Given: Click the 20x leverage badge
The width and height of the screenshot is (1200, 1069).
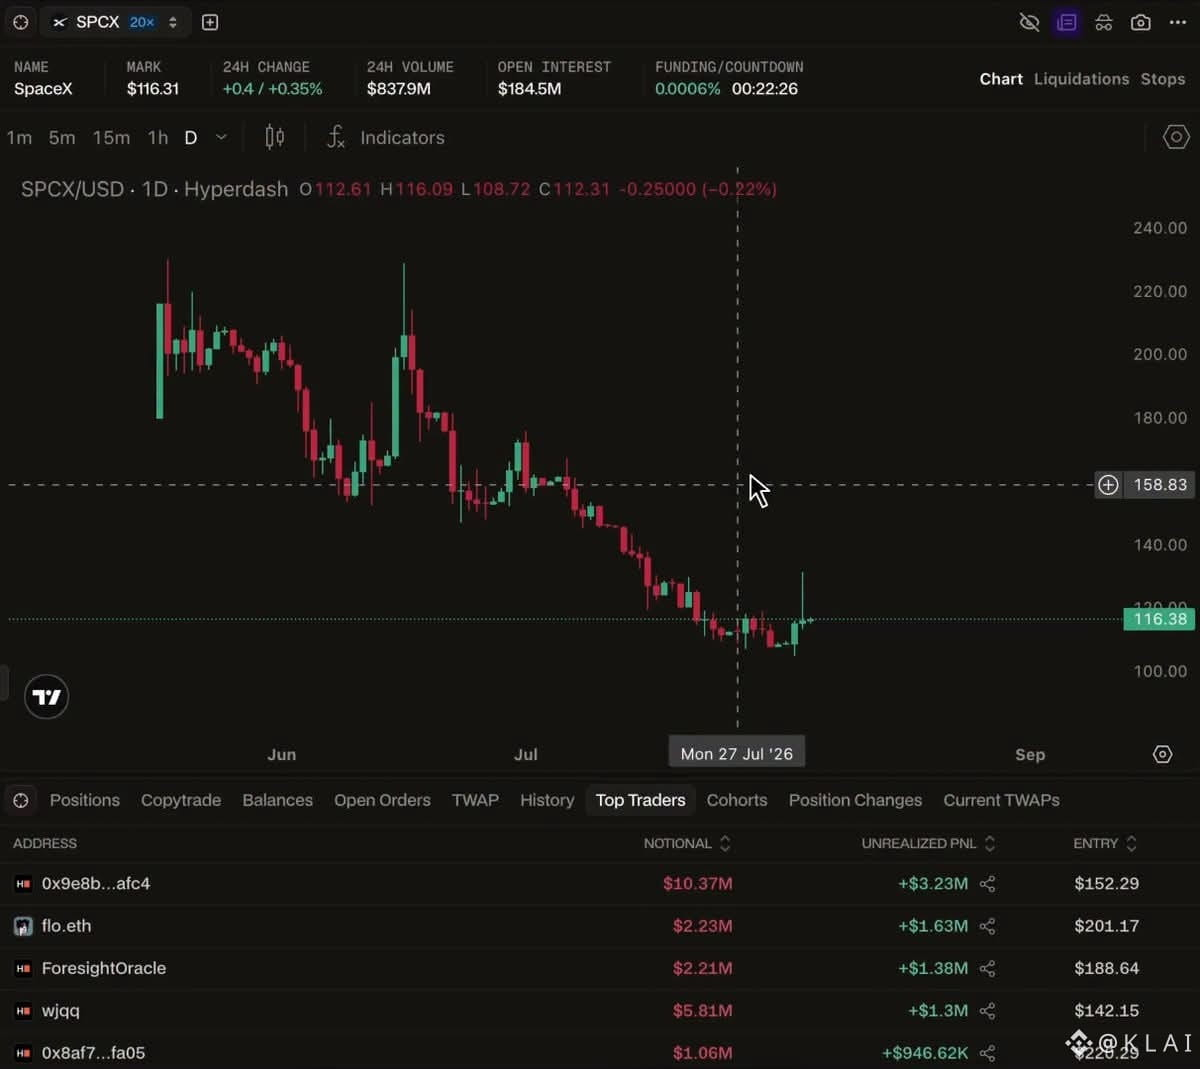Looking at the screenshot, I should (142, 22).
